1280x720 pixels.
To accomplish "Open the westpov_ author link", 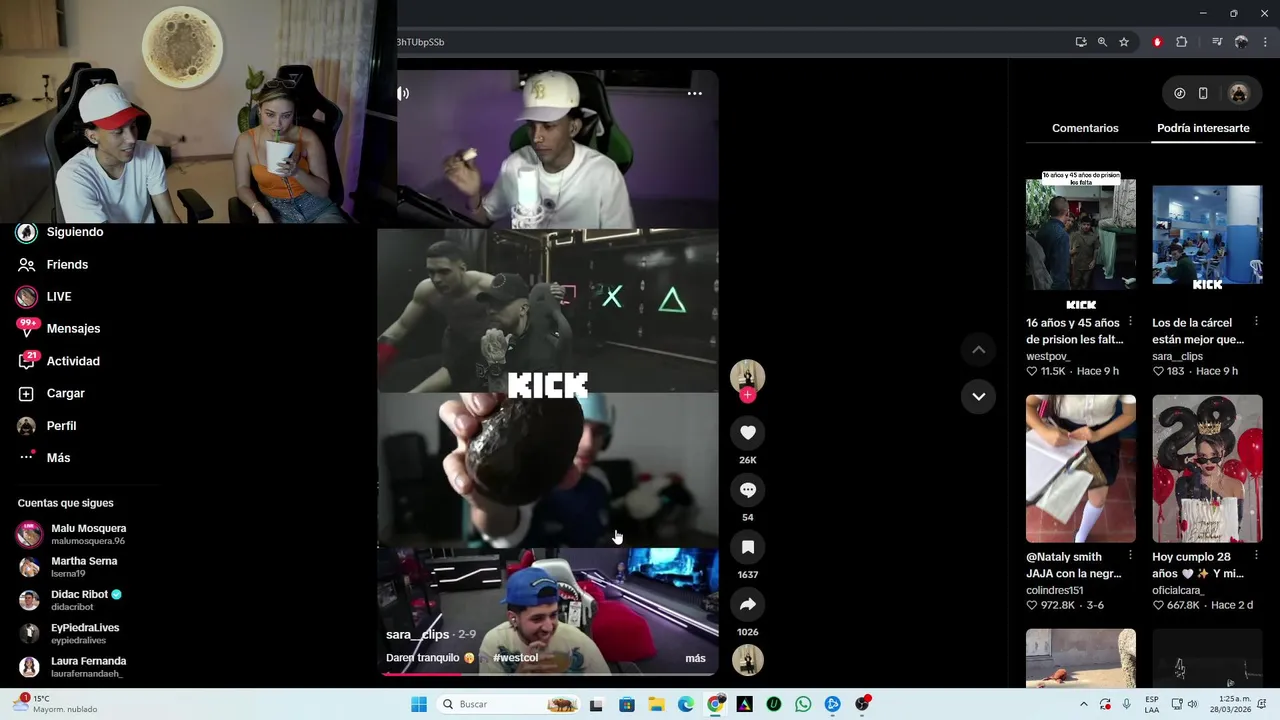I will [x=1048, y=356].
